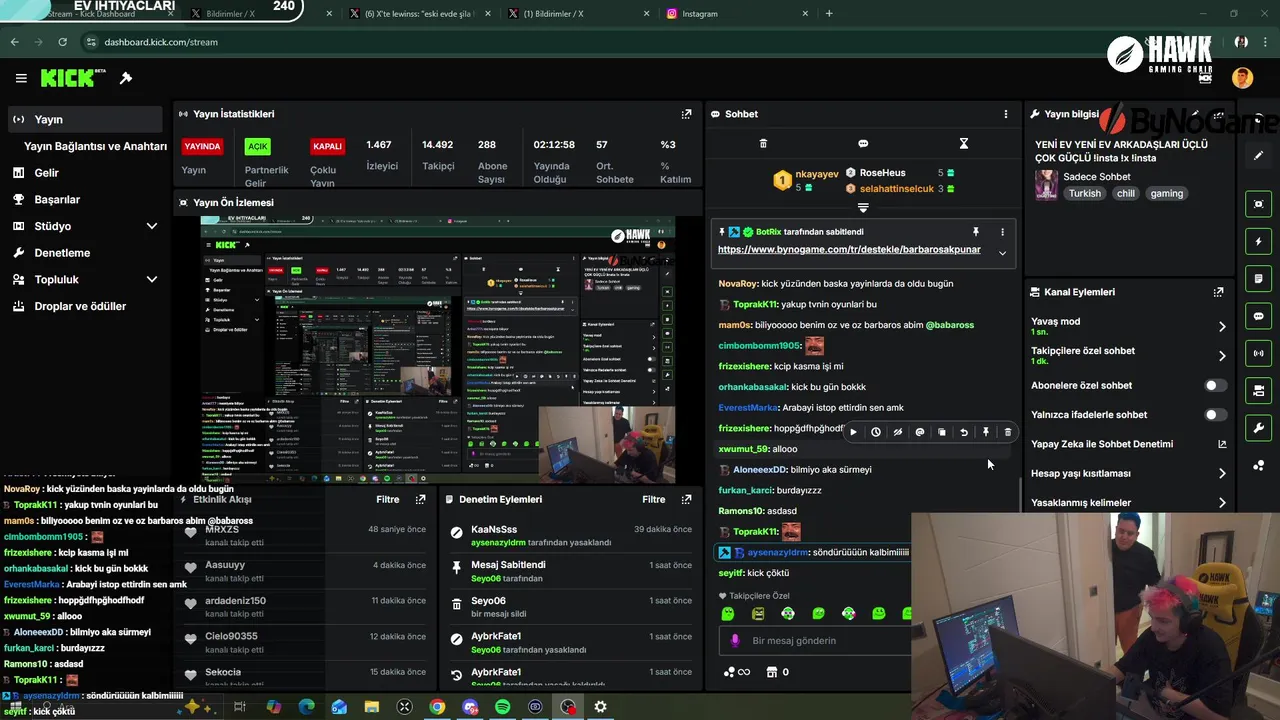Reload the dashboard.kick.com page
This screenshot has height=720, width=1280.
(62, 42)
